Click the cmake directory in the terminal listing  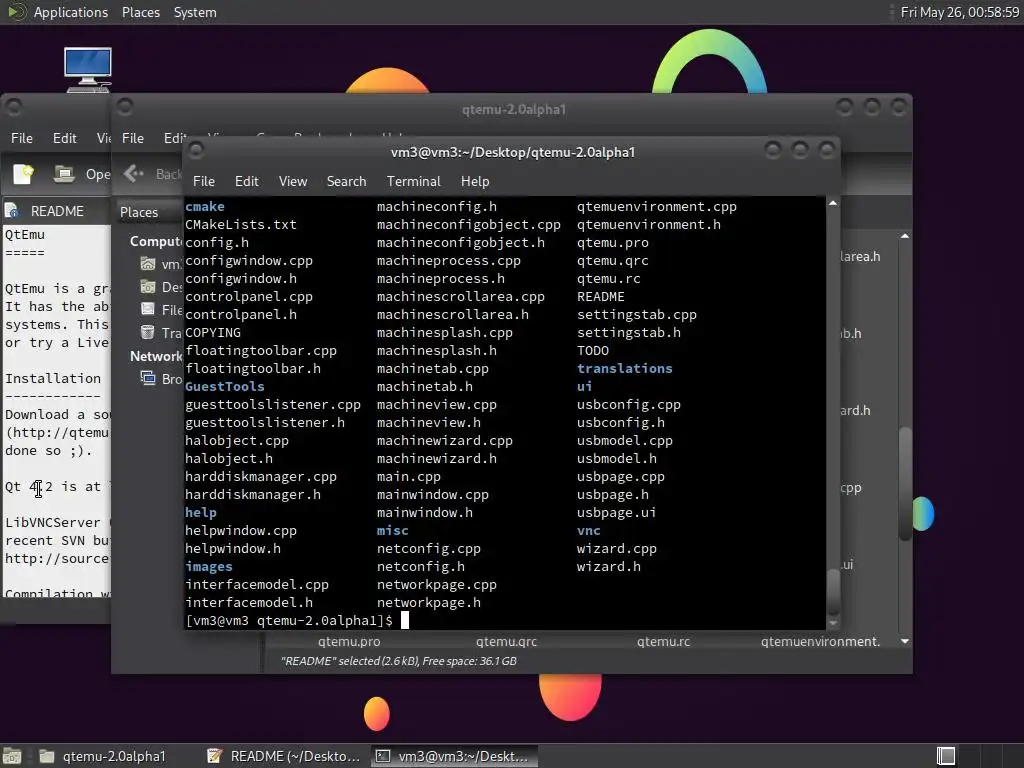click(x=205, y=206)
